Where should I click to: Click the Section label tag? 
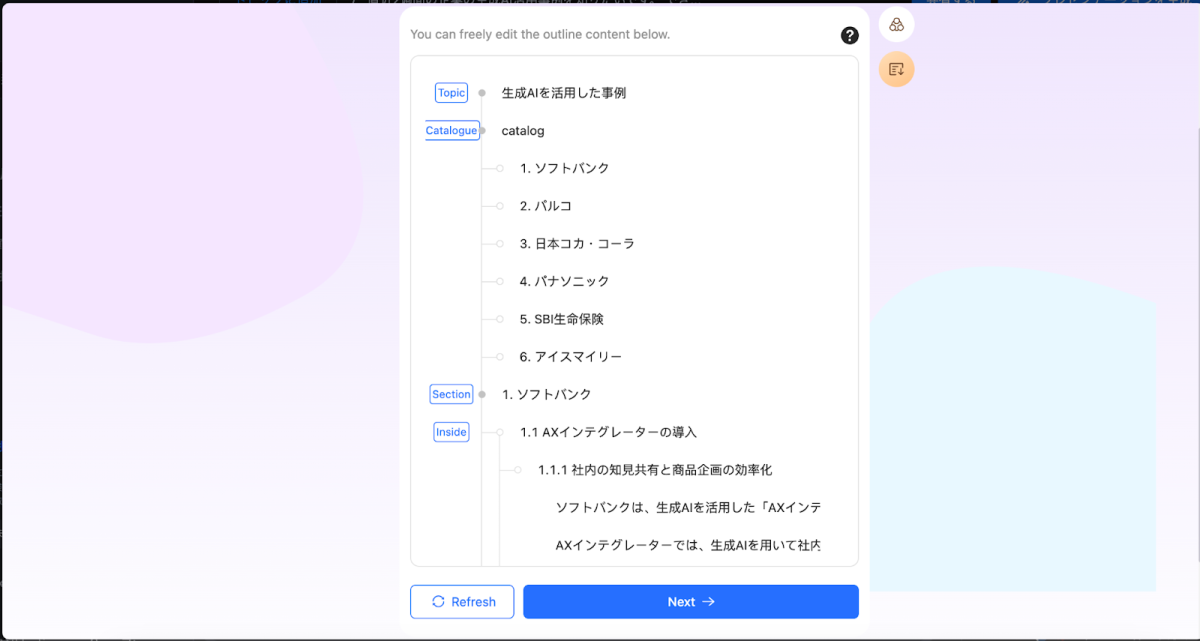[451, 394]
